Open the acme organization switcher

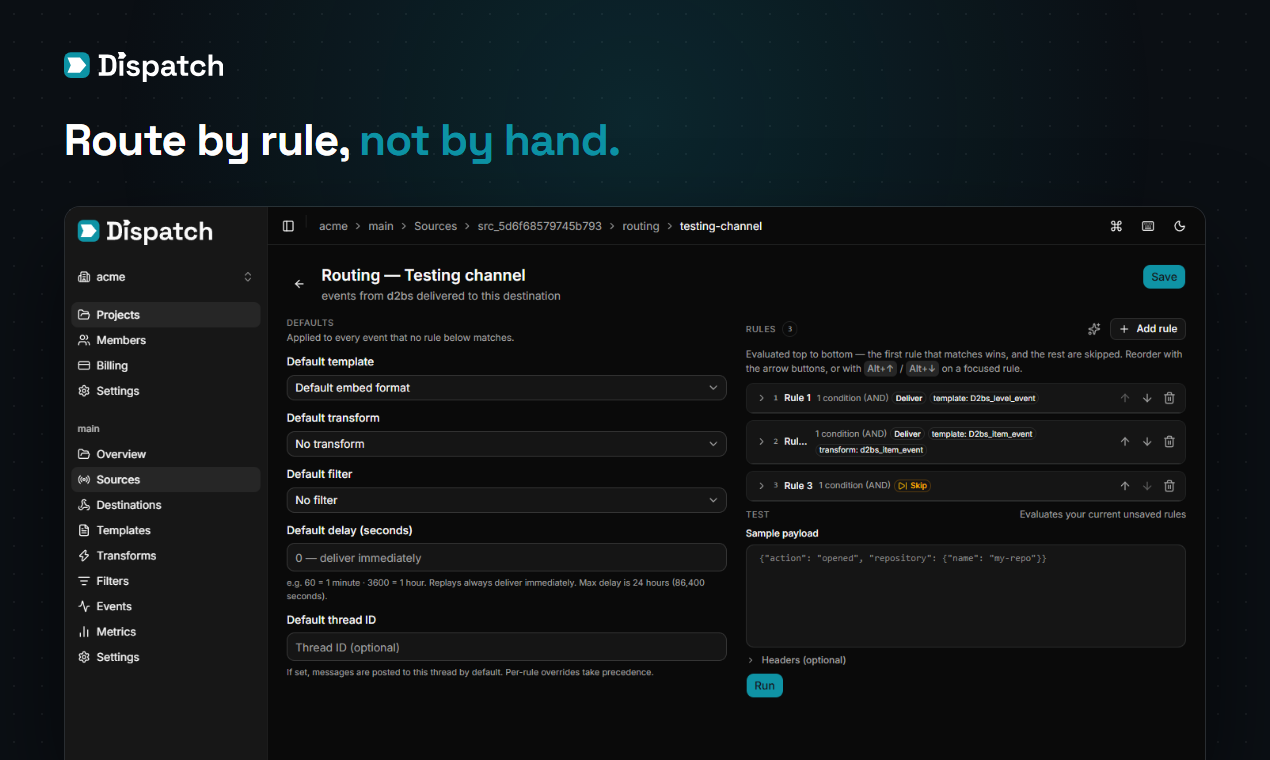pyautogui.click(x=166, y=277)
